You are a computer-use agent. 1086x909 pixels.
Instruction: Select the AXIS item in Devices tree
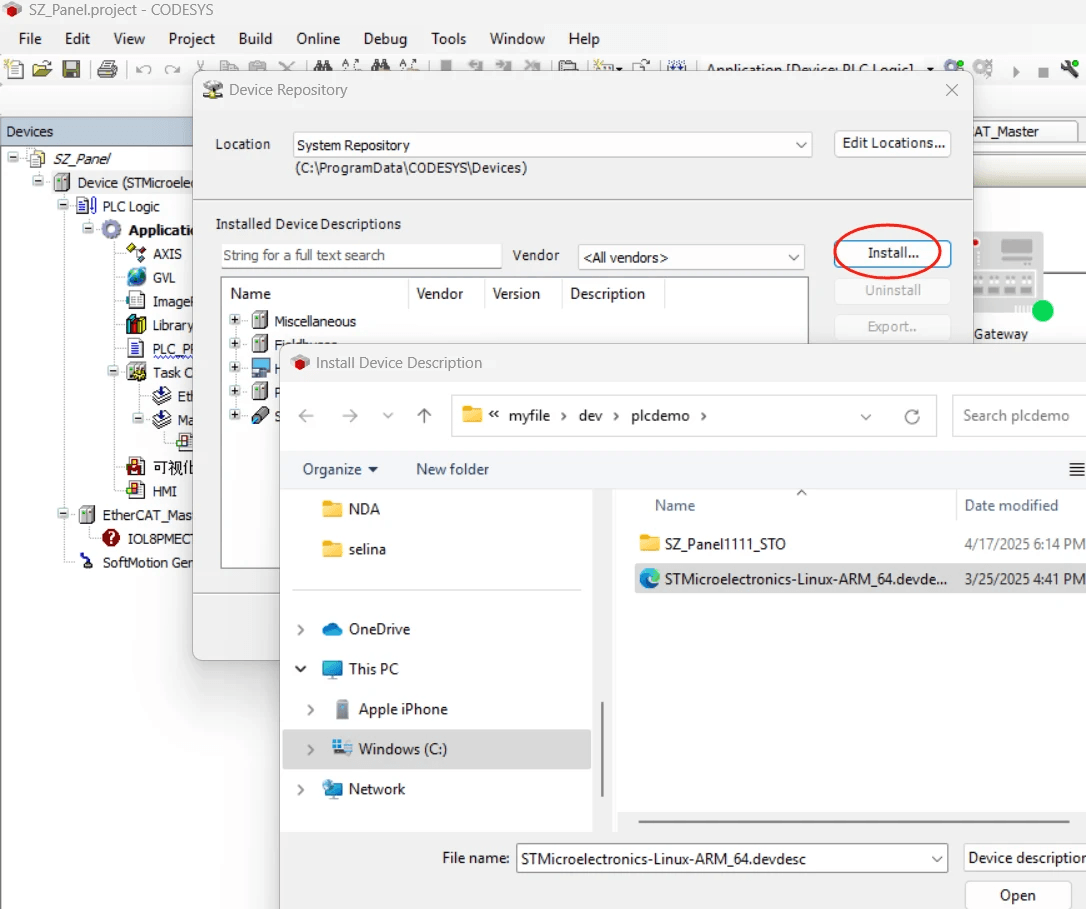point(167,254)
